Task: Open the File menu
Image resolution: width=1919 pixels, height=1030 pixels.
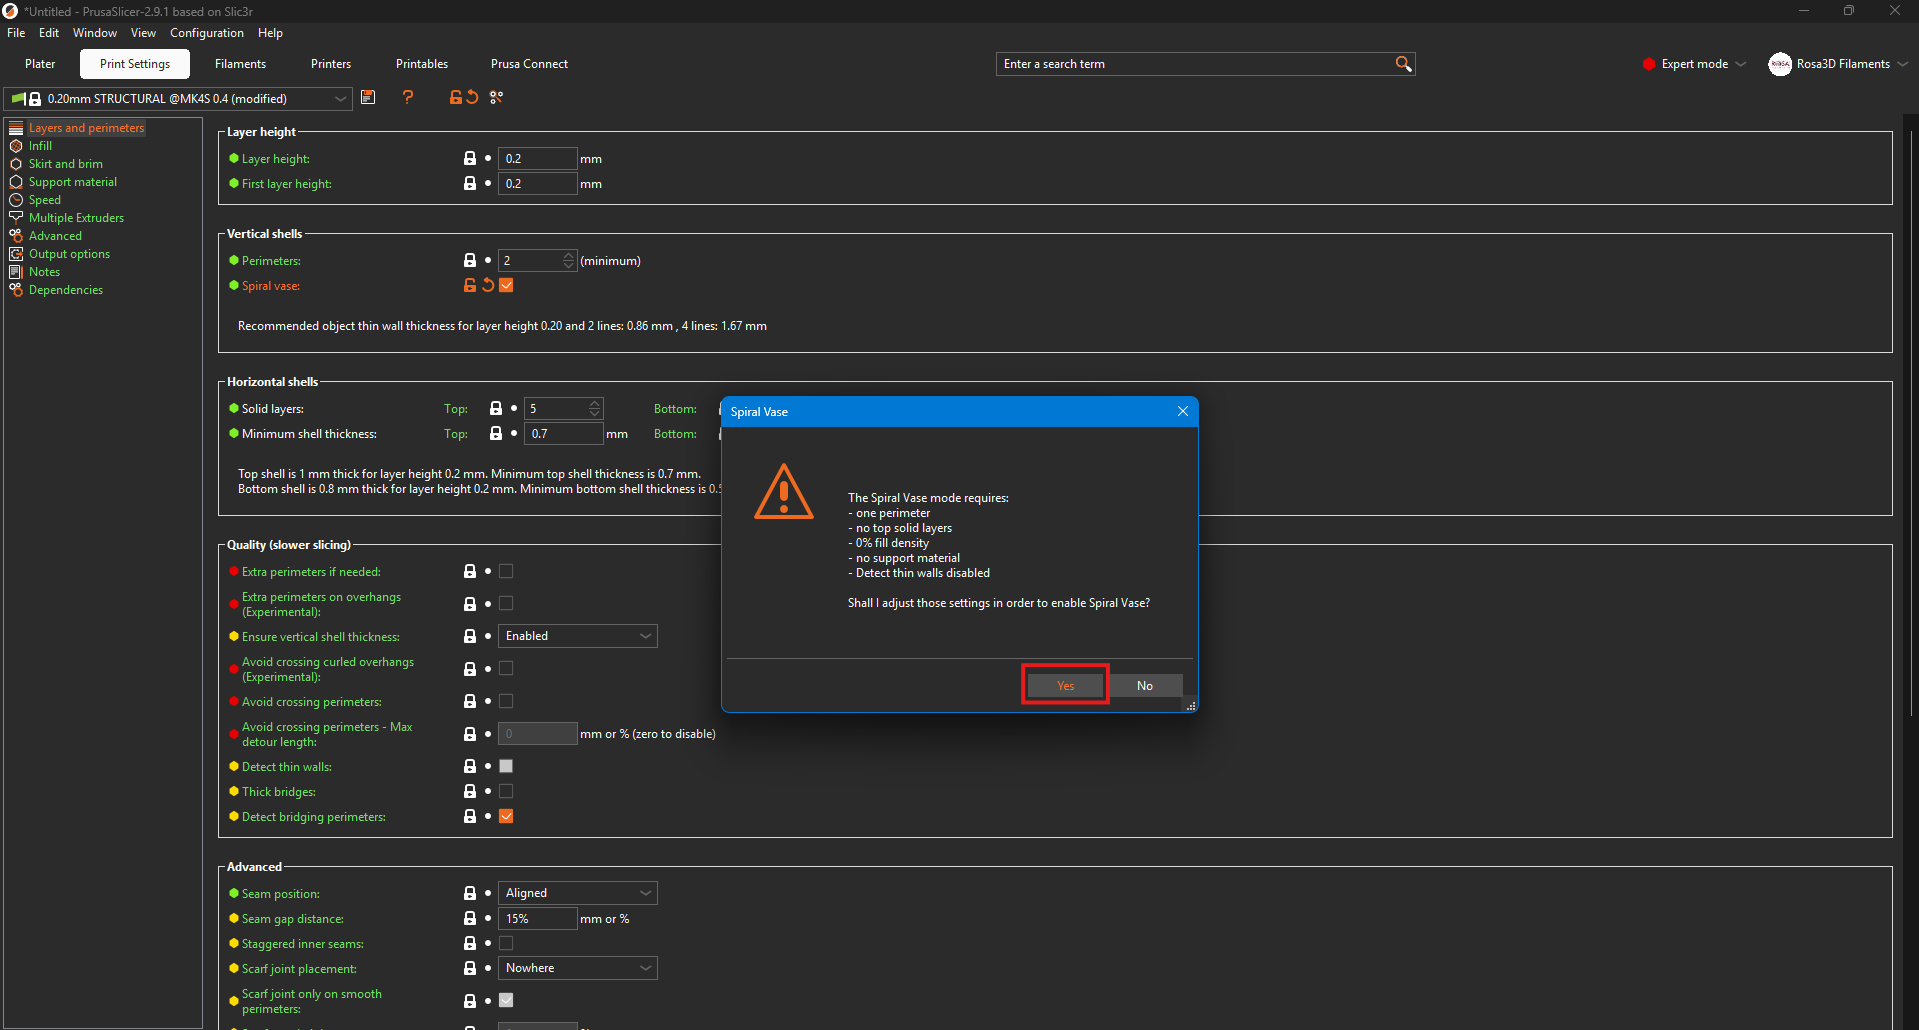Action: (16, 33)
